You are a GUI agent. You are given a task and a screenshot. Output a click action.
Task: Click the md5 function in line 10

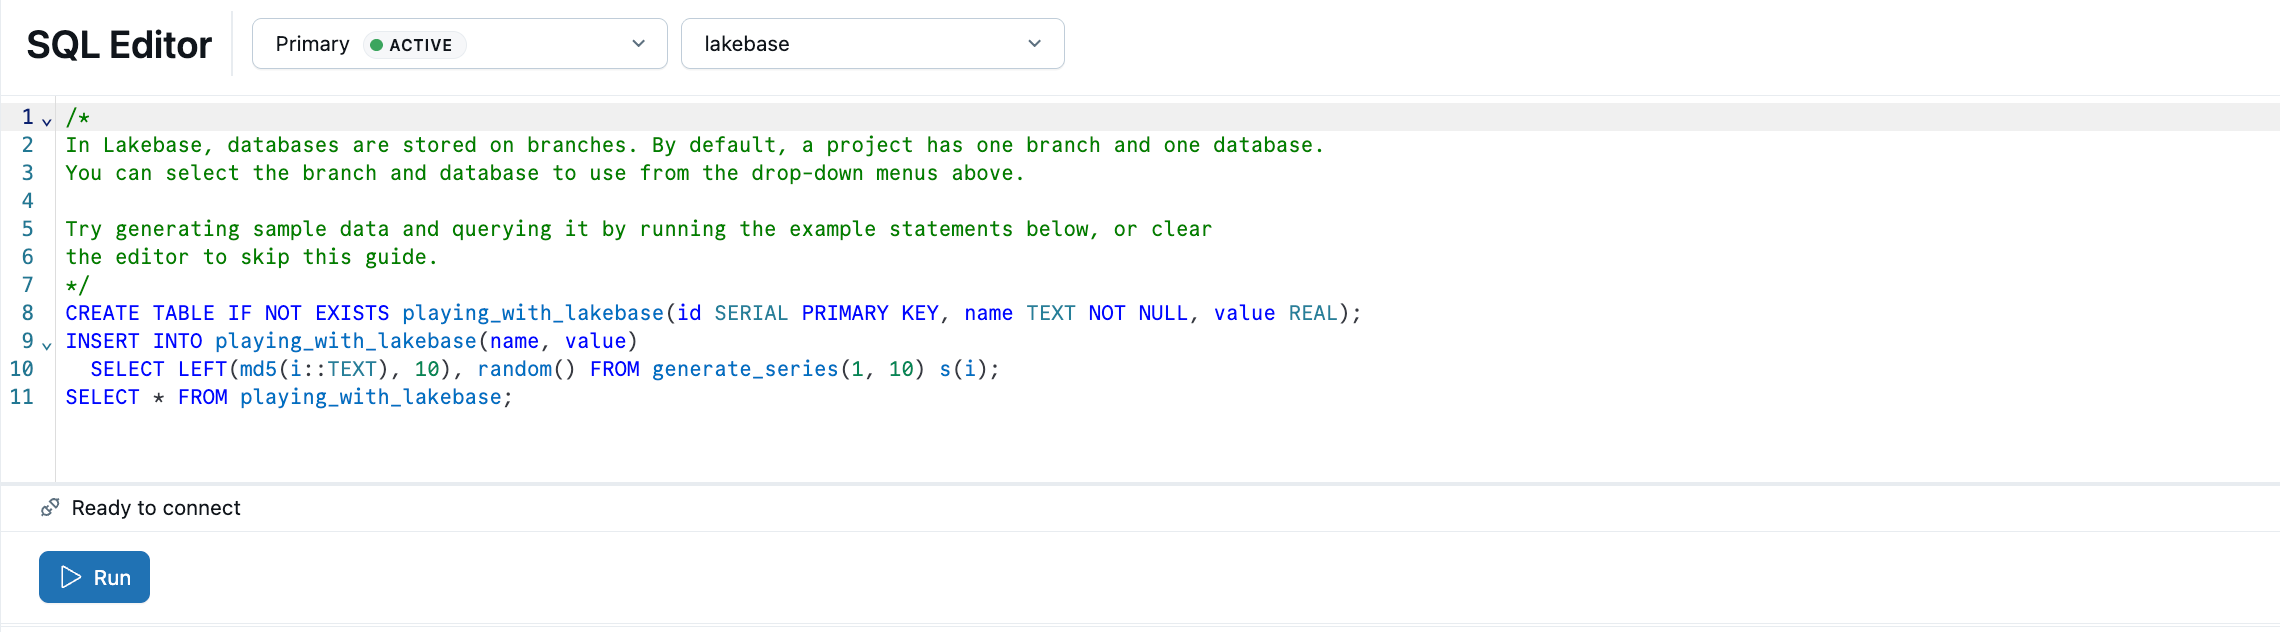pyautogui.click(x=258, y=369)
